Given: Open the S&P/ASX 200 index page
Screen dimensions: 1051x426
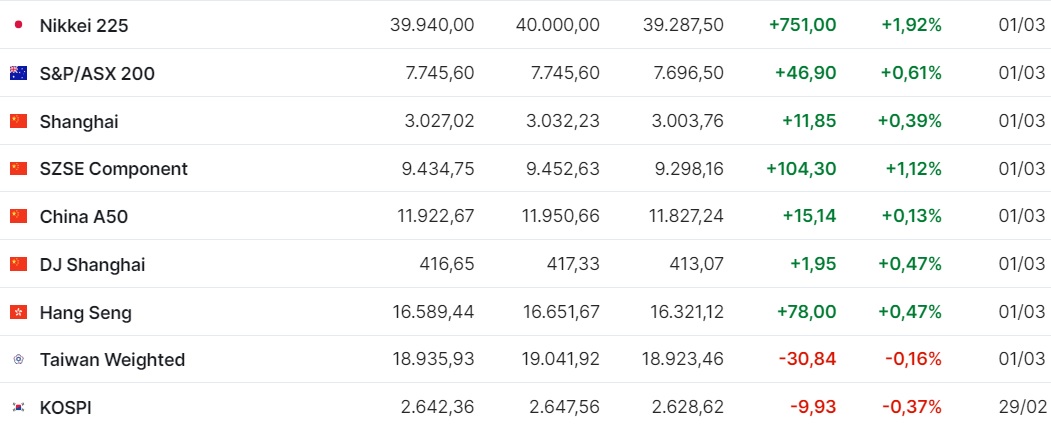Looking at the screenshot, I should 97,73.
